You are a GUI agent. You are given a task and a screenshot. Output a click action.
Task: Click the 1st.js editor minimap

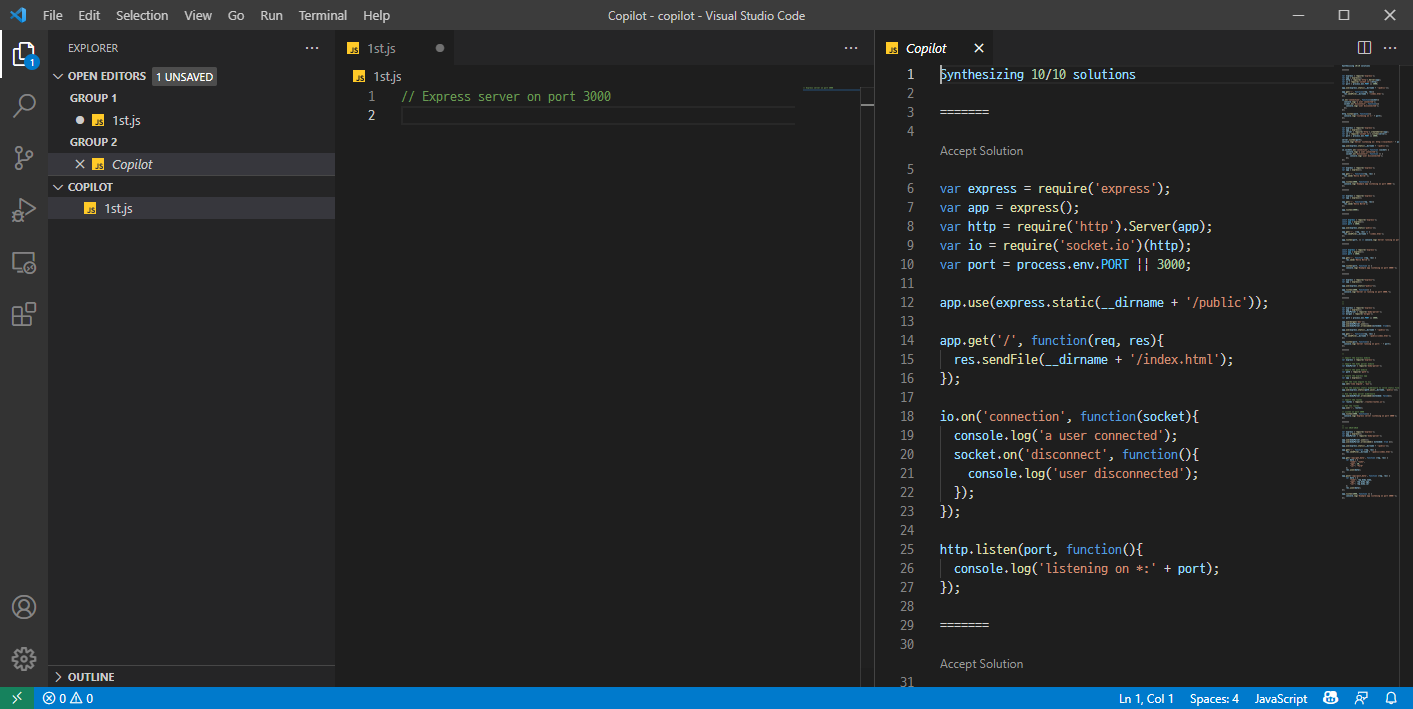(831, 90)
